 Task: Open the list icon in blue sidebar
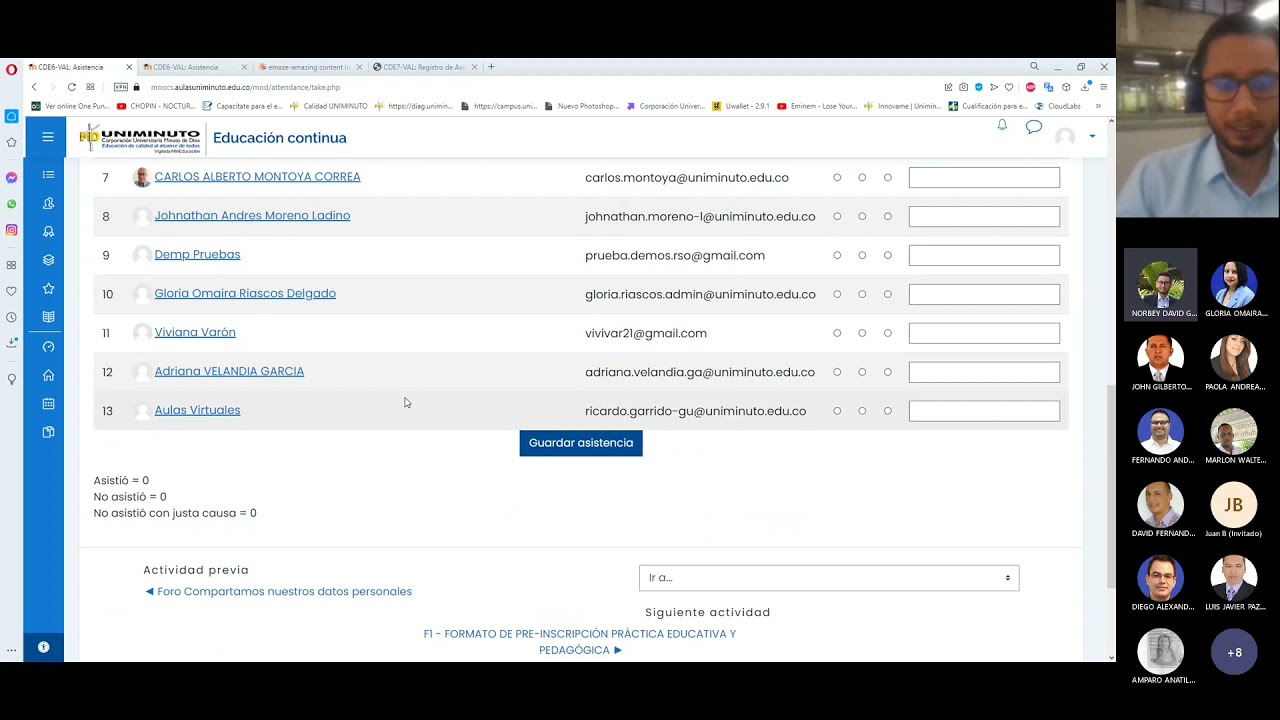[x=48, y=175]
